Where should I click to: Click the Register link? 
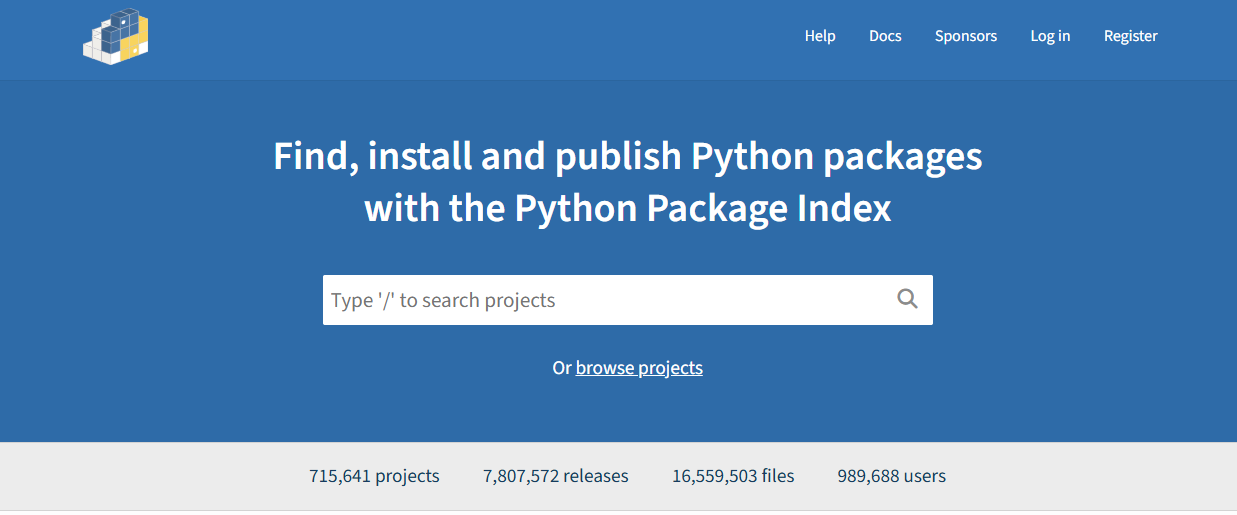pos(1130,36)
